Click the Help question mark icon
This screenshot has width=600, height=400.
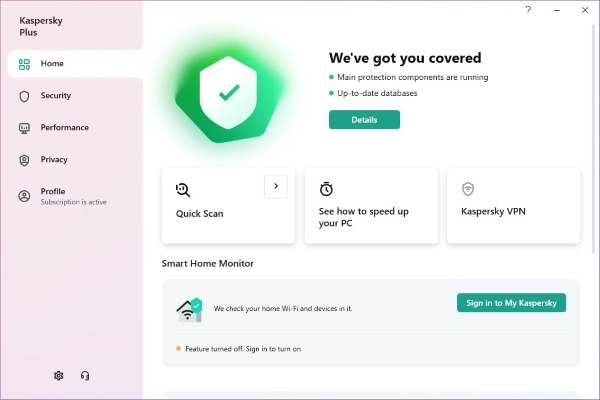click(x=528, y=9)
